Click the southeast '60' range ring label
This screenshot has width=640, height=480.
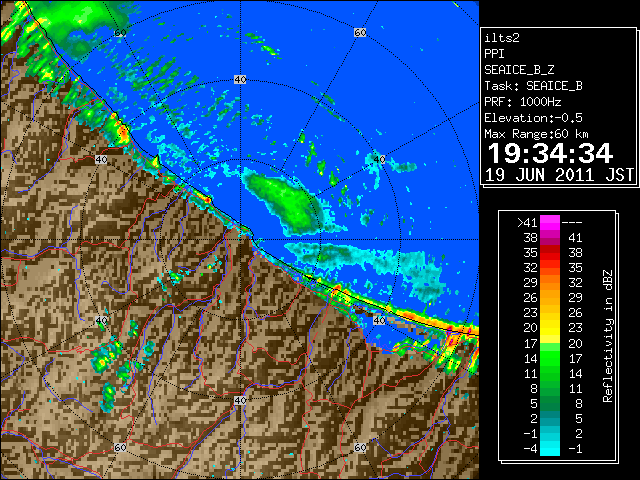pos(360,448)
